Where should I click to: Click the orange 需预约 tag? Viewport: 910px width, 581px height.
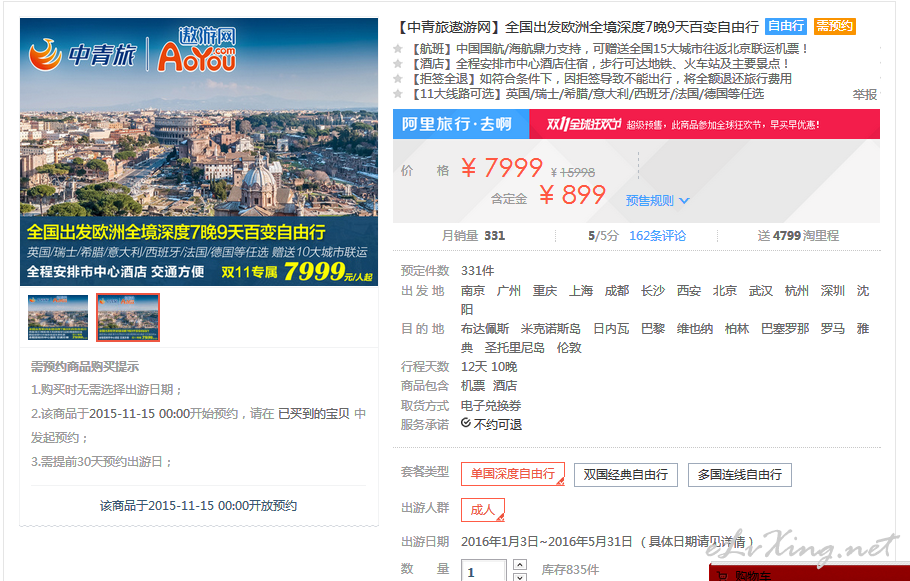click(835, 26)
